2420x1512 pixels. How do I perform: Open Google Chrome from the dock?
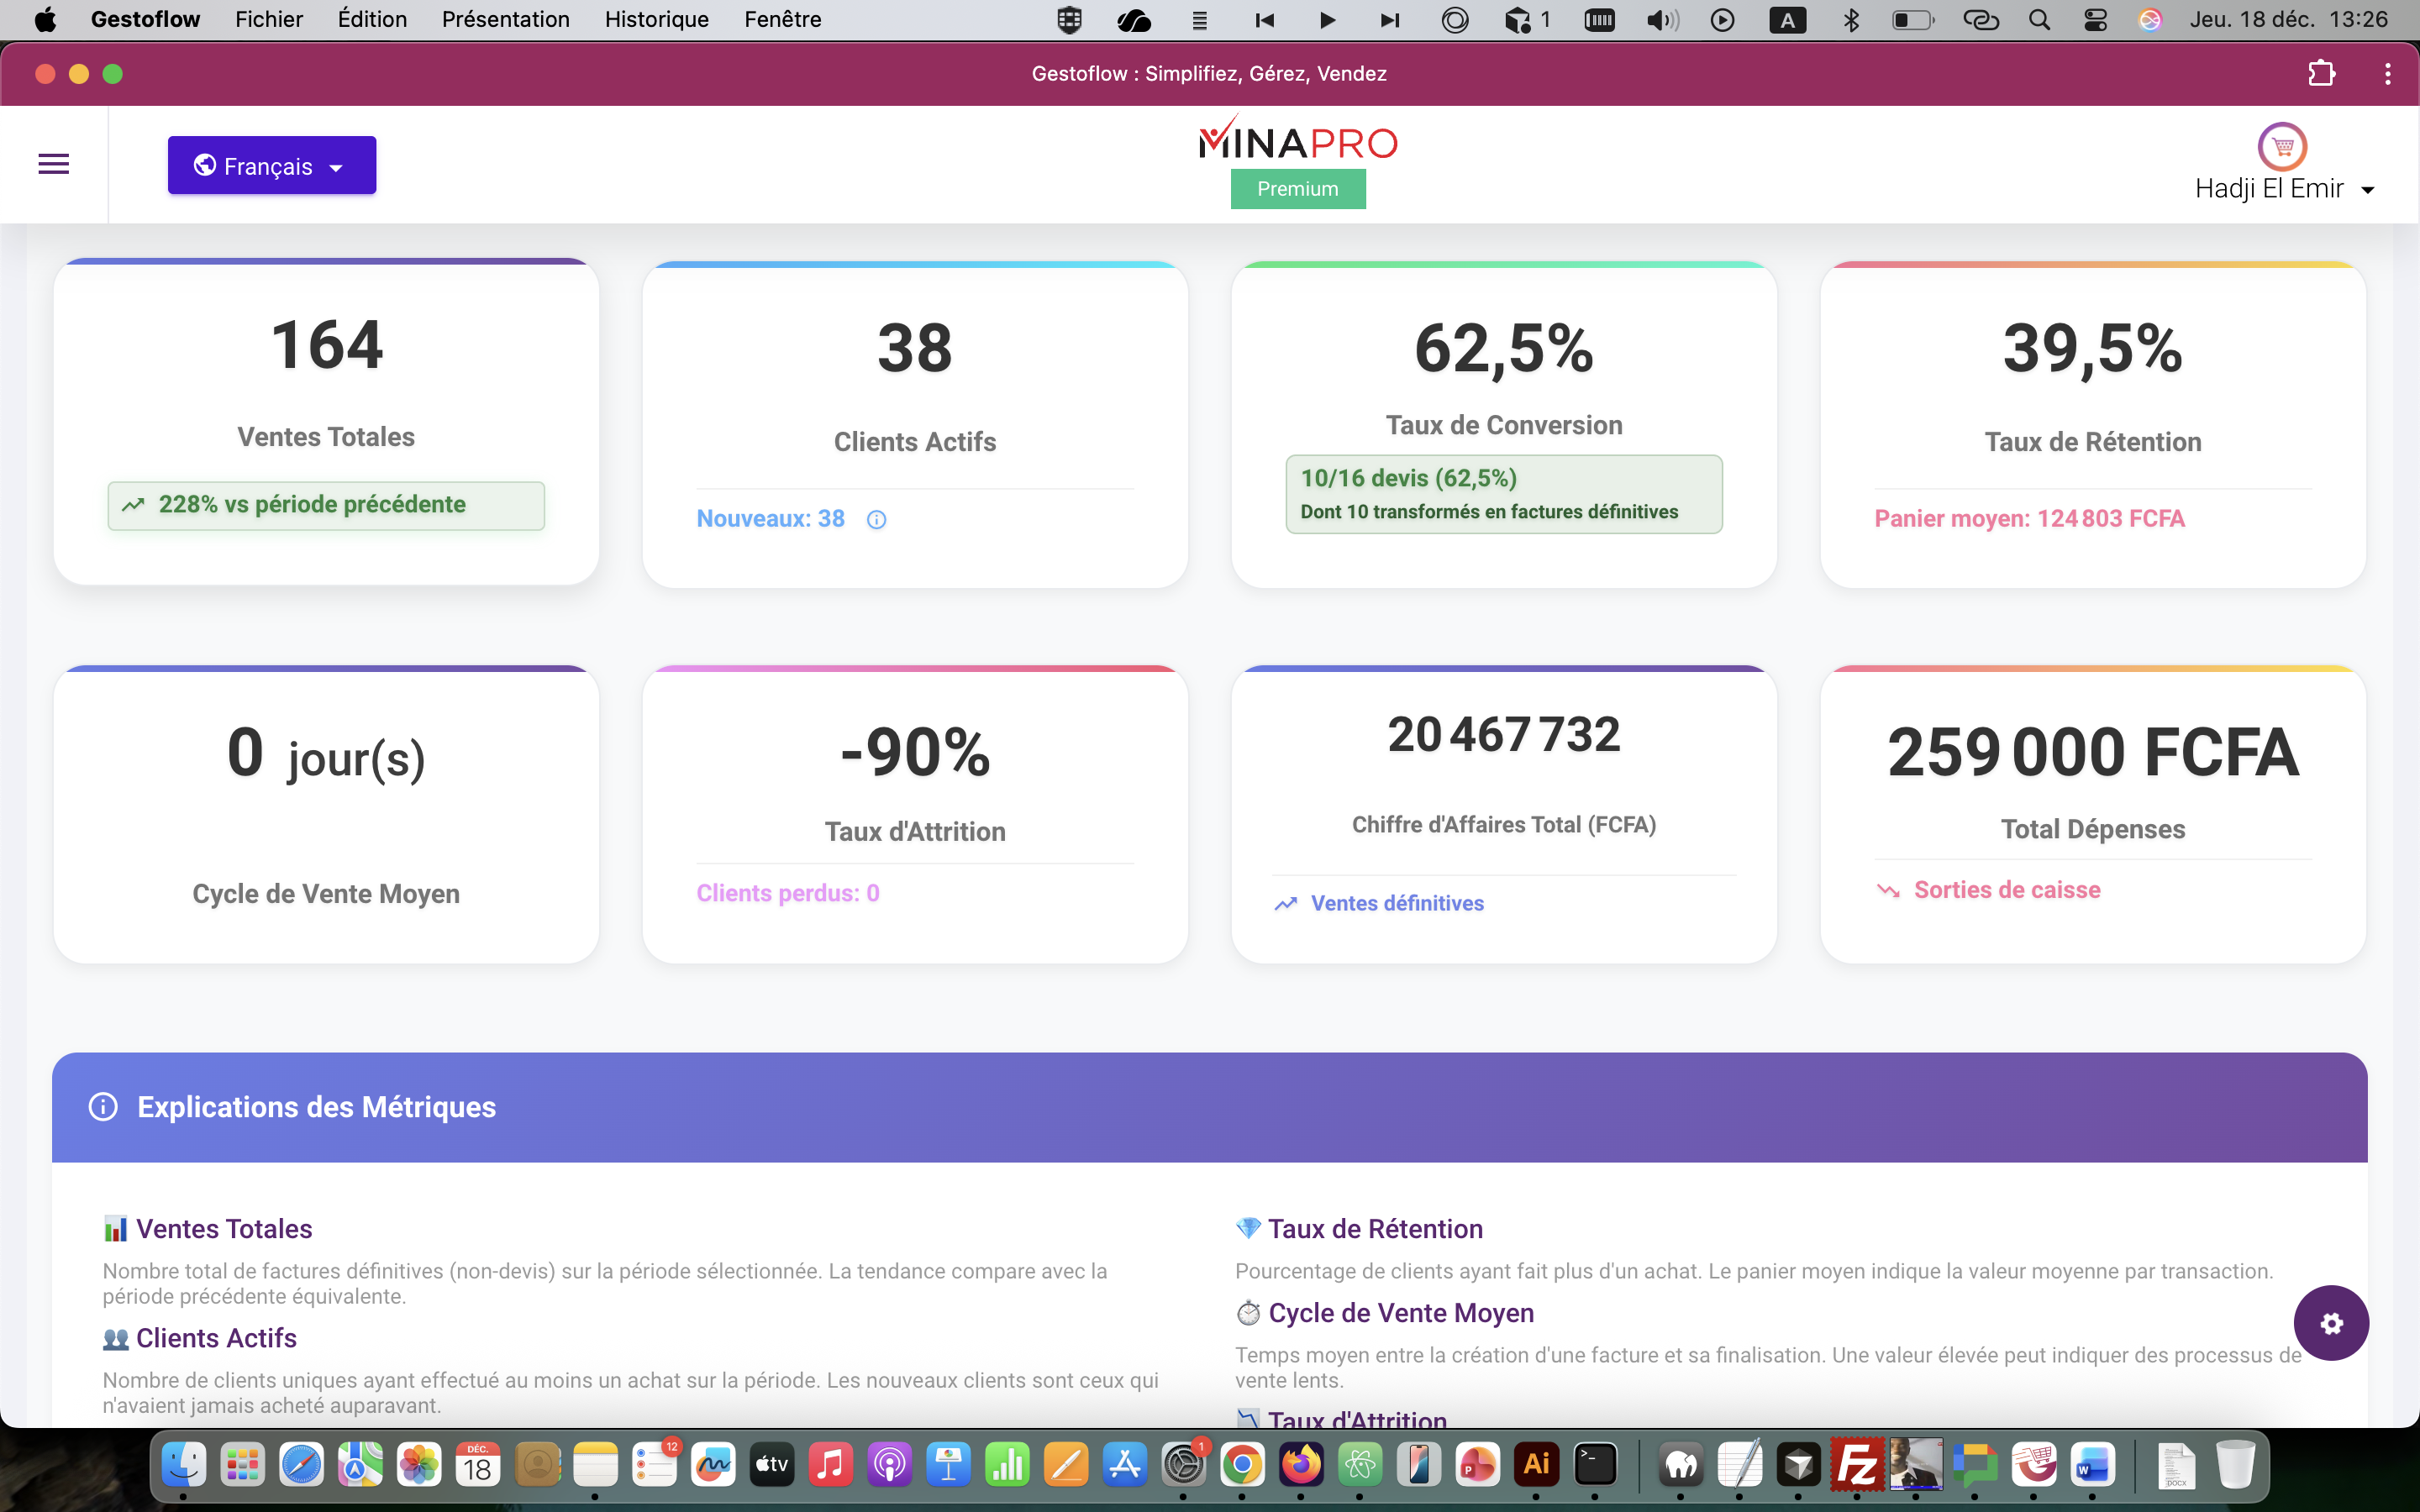(x=1242, y=1466)
